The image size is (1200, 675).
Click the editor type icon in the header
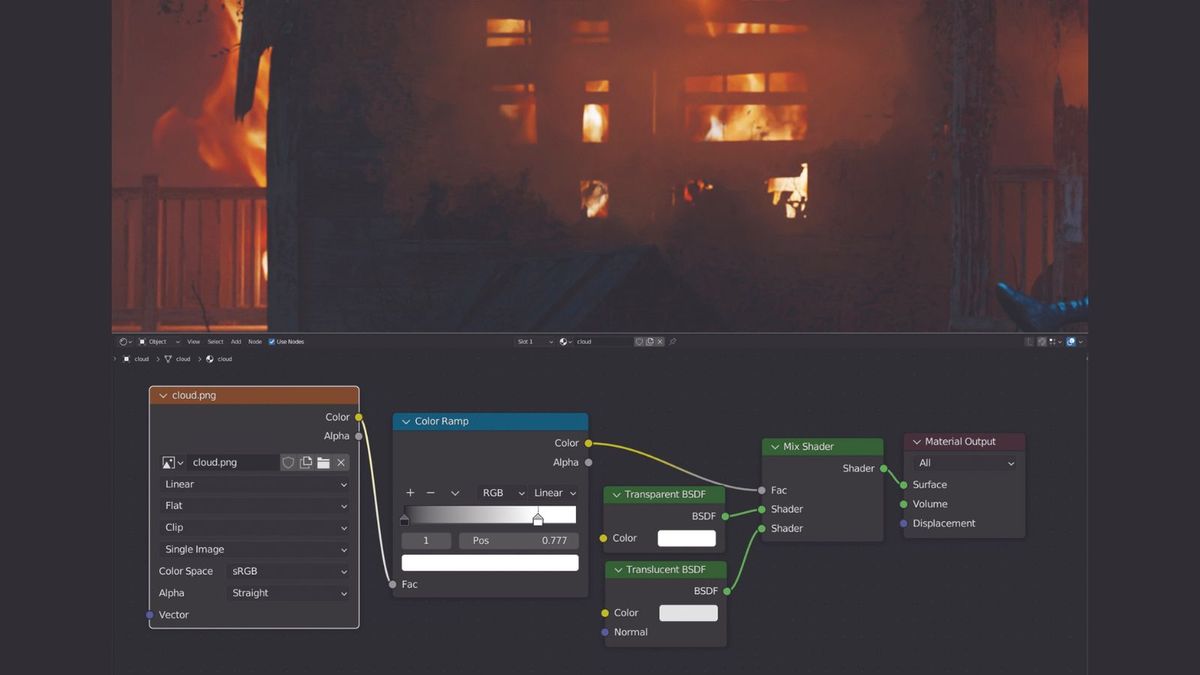point(122,341)
